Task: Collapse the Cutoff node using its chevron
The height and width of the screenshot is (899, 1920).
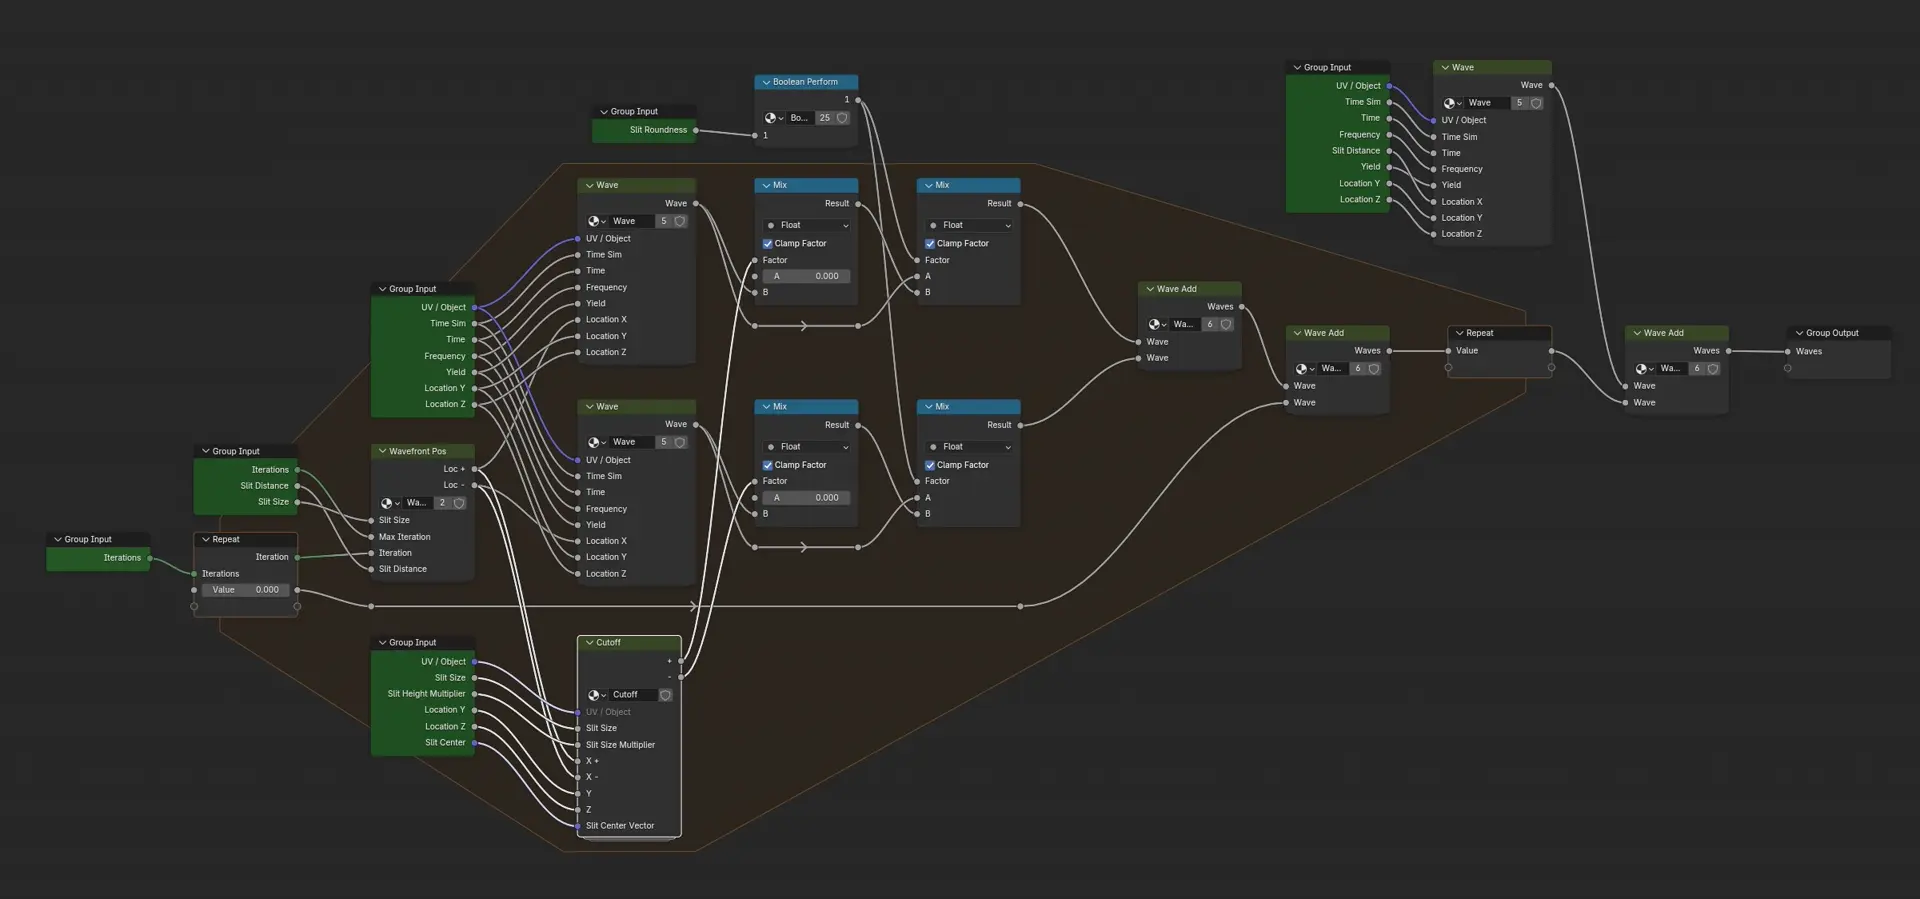Action: pos(589,643)
